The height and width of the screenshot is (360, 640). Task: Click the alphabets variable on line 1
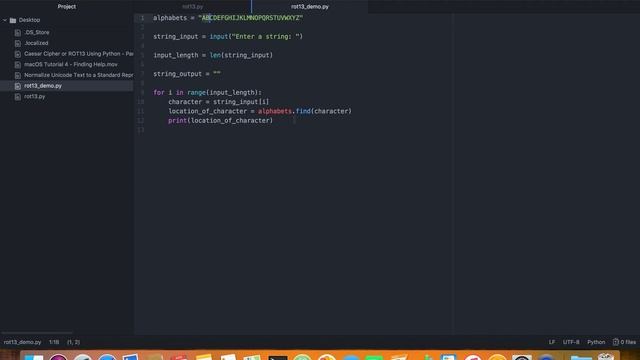click(170, 18)
